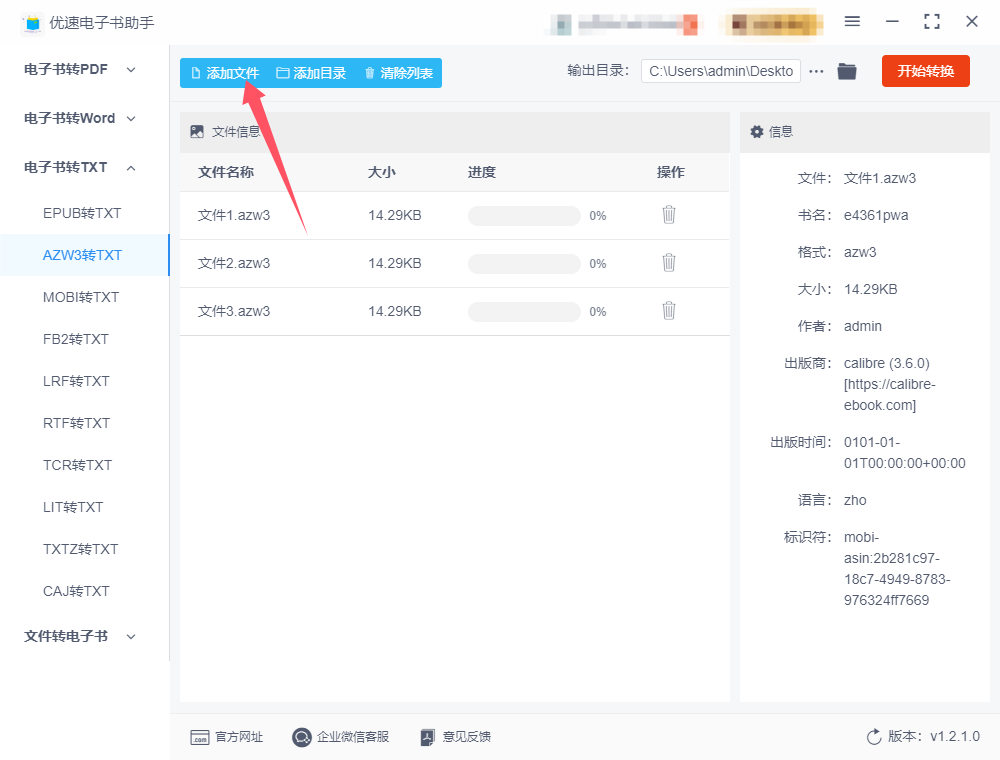This screenshot has width=1000, height=760.
Task: Open output folder icon next to path
Action: 847,71
